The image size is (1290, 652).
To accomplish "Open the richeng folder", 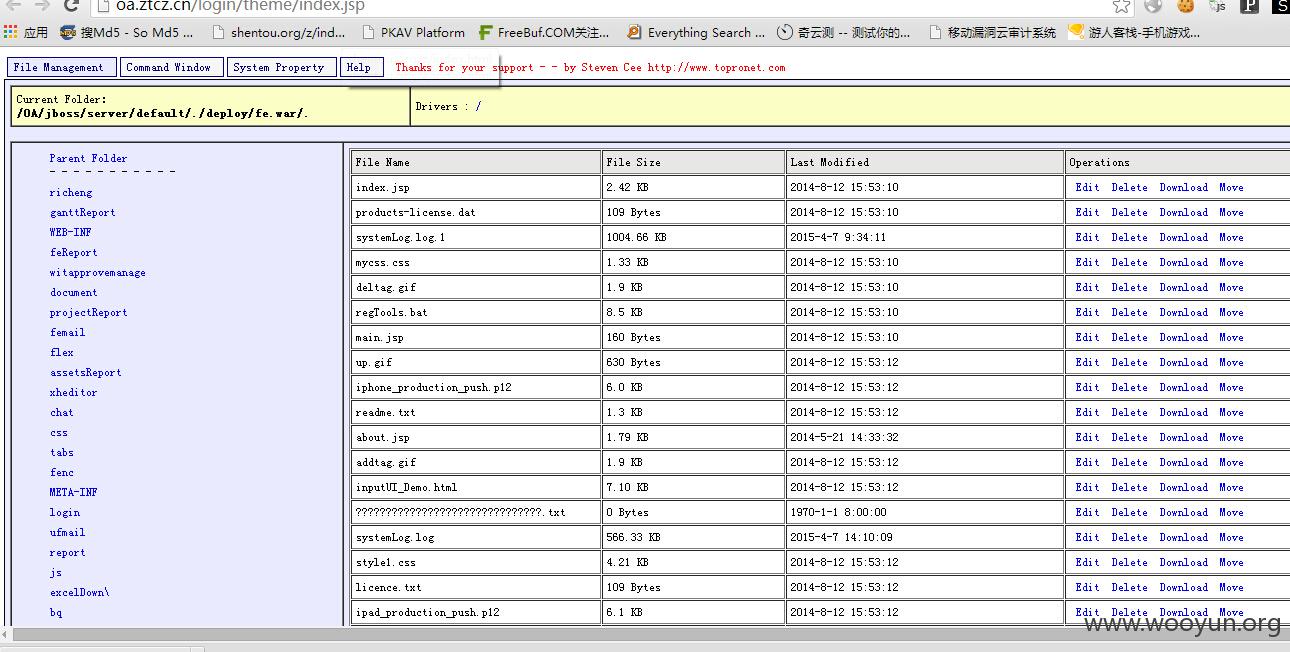I will 71,192.
